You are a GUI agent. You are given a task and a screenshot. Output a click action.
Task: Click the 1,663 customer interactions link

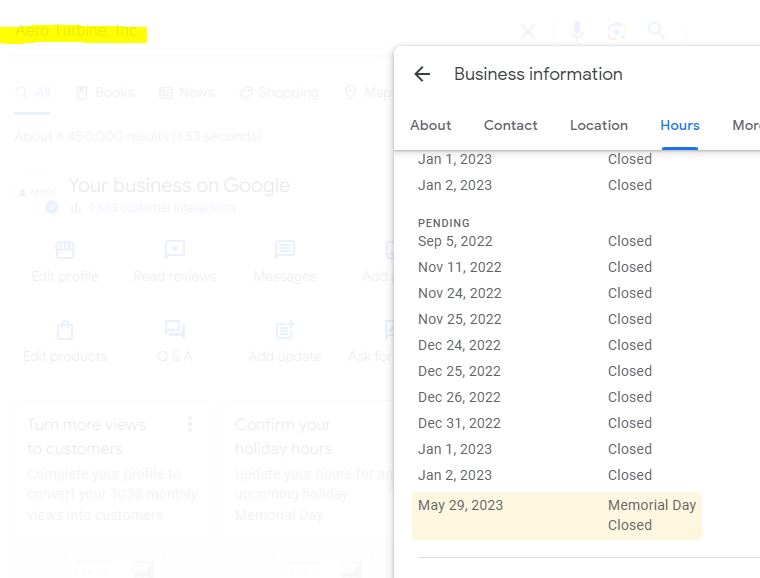click(162, 208)
